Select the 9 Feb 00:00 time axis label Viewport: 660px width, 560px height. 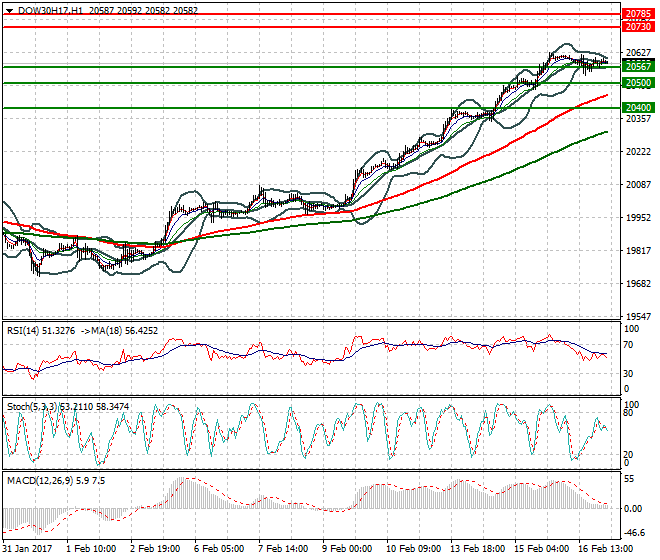[347, 549]
